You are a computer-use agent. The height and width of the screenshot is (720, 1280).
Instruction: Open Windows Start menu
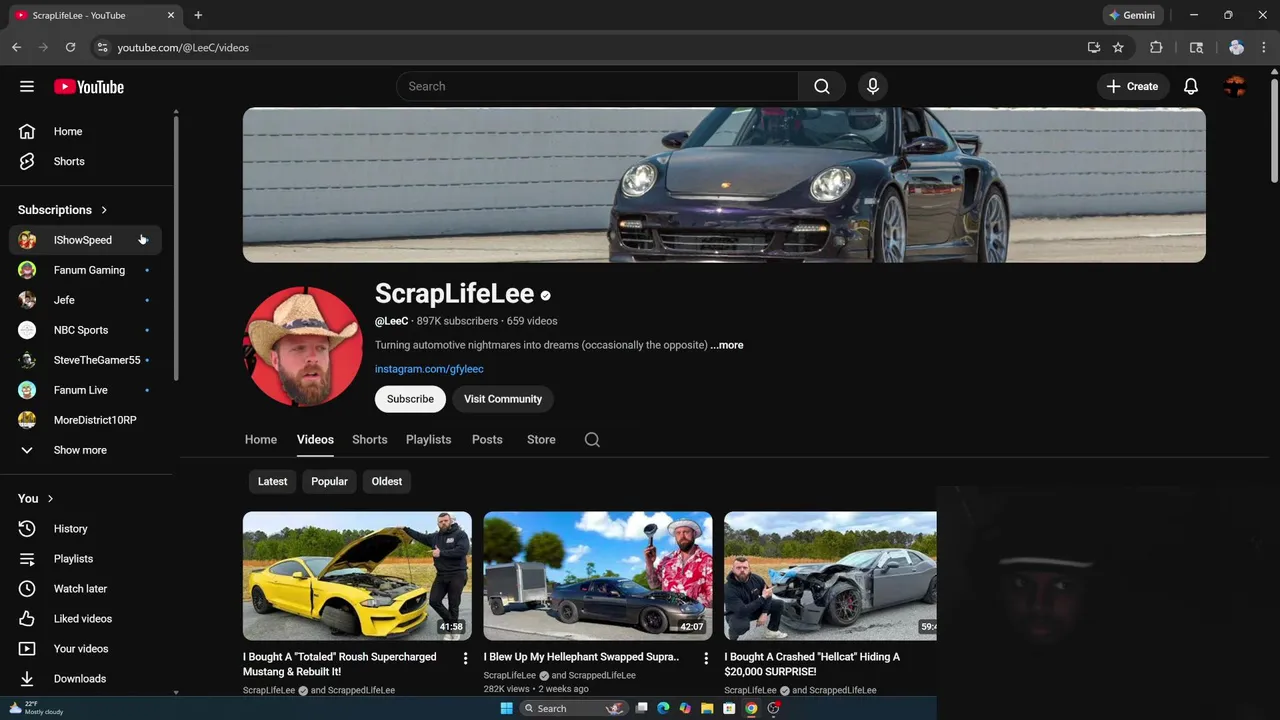click(506, 708)
